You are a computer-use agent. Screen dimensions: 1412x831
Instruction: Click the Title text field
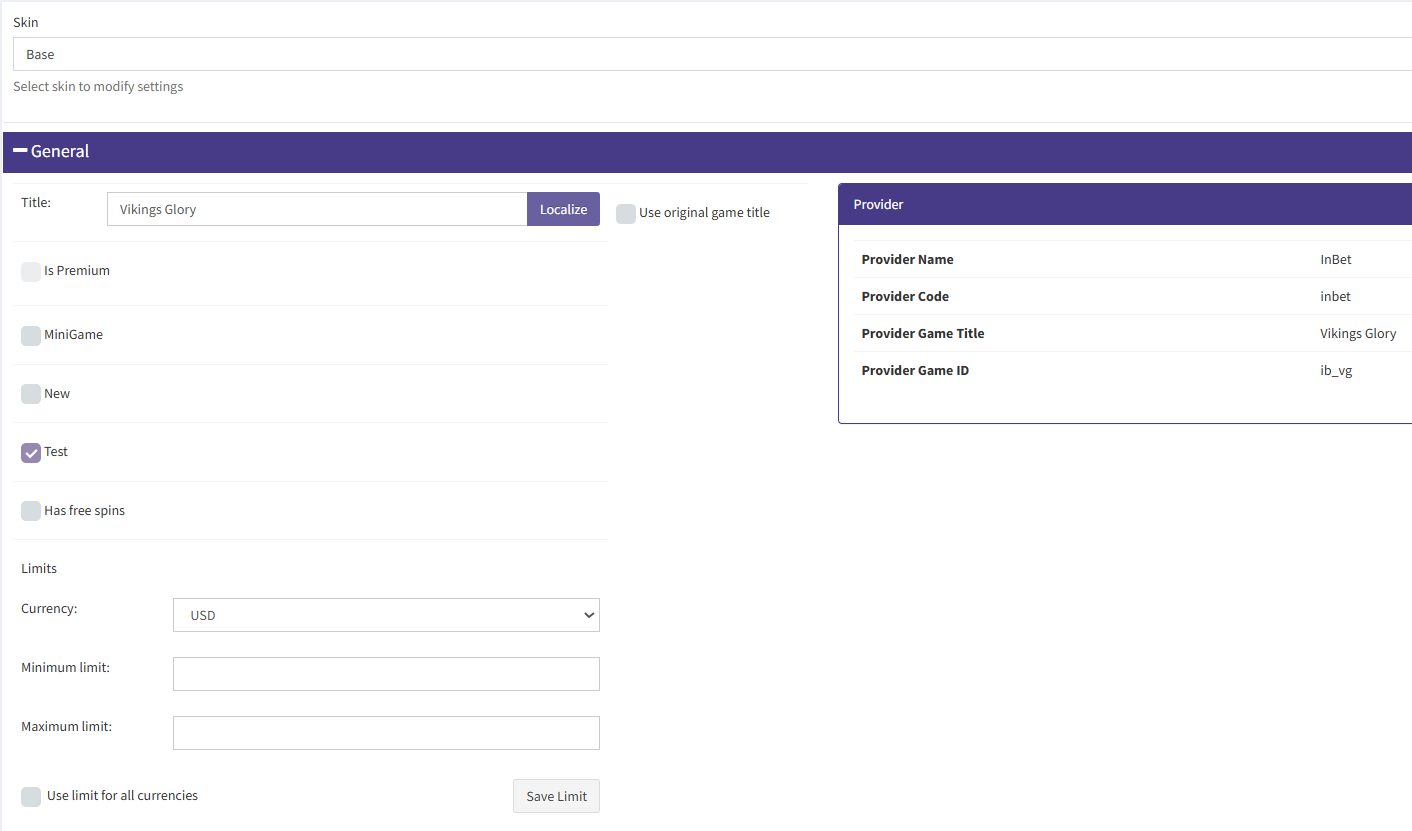pyautogui.click(x=316, y=209)
